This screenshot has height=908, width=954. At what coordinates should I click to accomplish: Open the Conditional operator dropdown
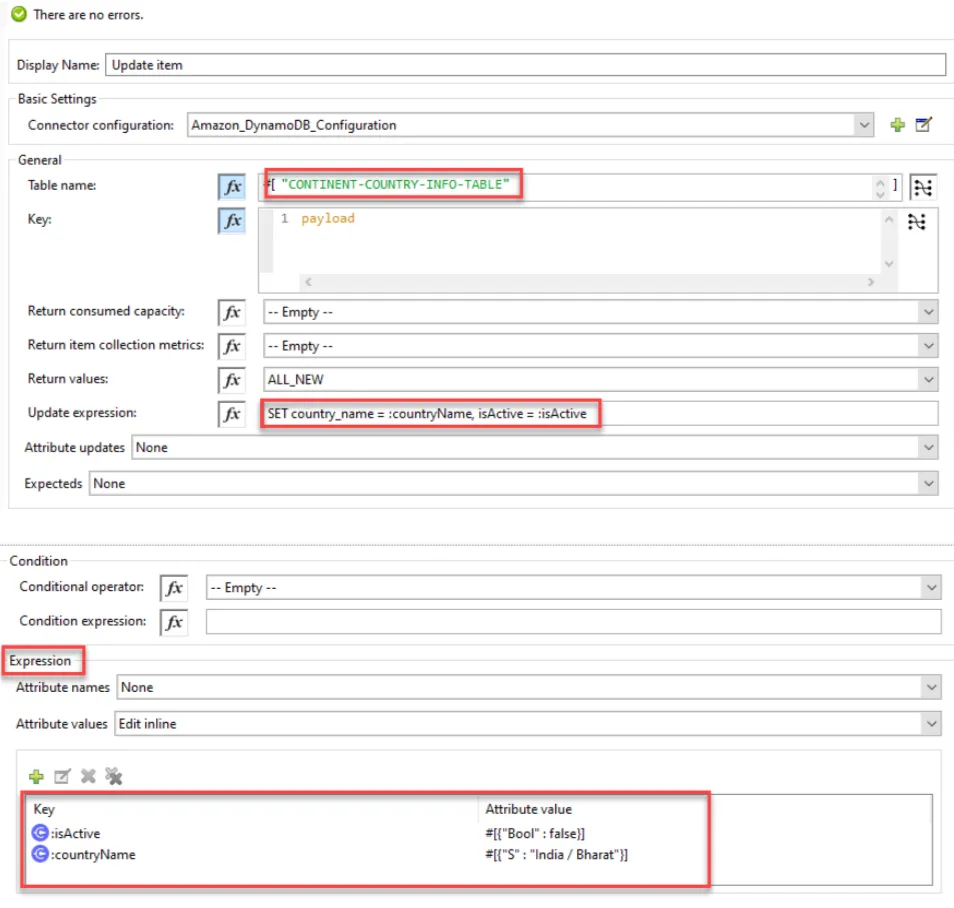coord(931,588)
